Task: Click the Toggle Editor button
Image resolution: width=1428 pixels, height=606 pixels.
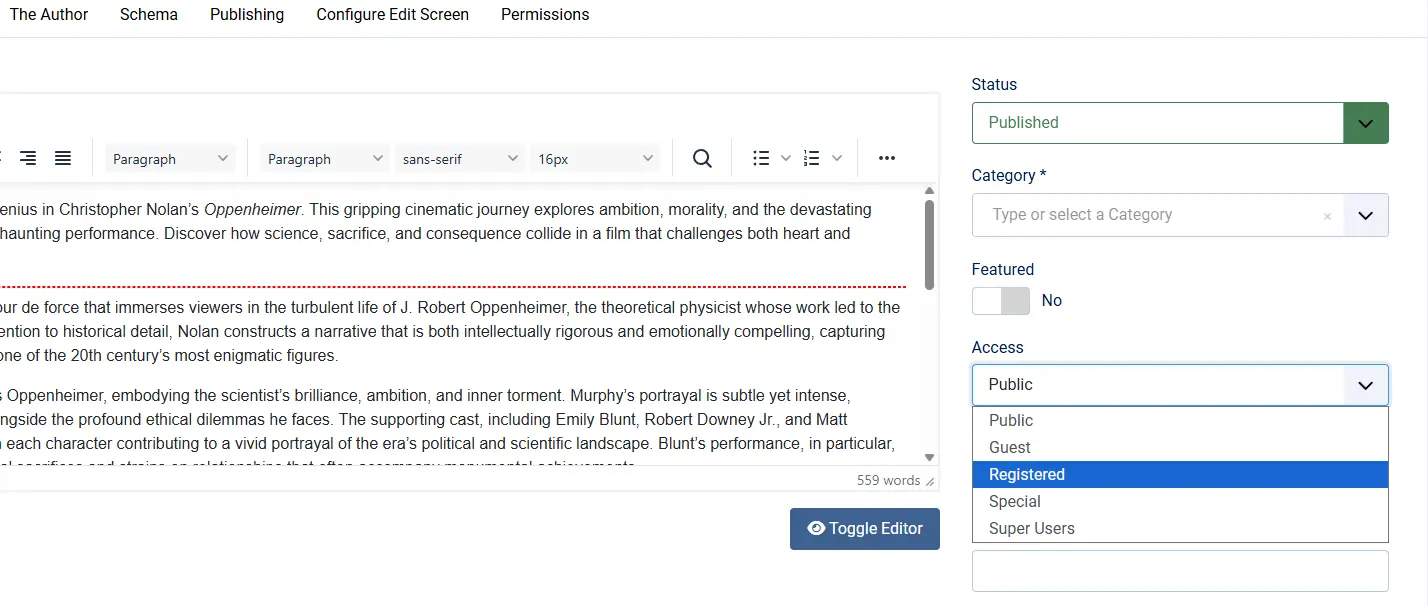Action: [864, 528]
